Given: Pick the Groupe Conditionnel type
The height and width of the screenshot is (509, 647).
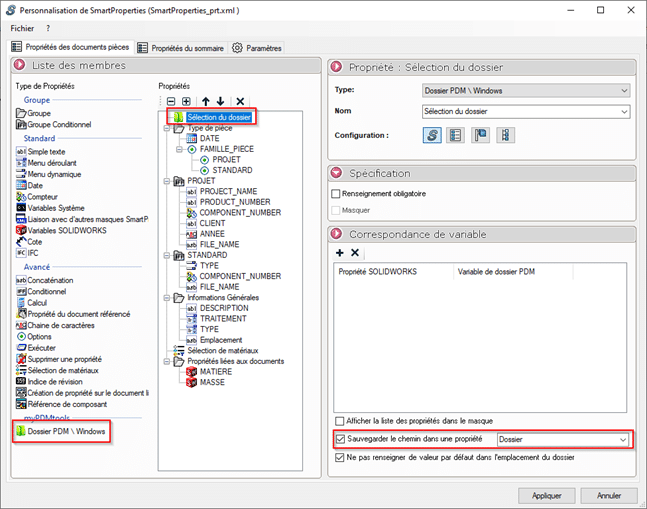Looking at the screenshot, I should pyautogui.click(x=54, y=125).
